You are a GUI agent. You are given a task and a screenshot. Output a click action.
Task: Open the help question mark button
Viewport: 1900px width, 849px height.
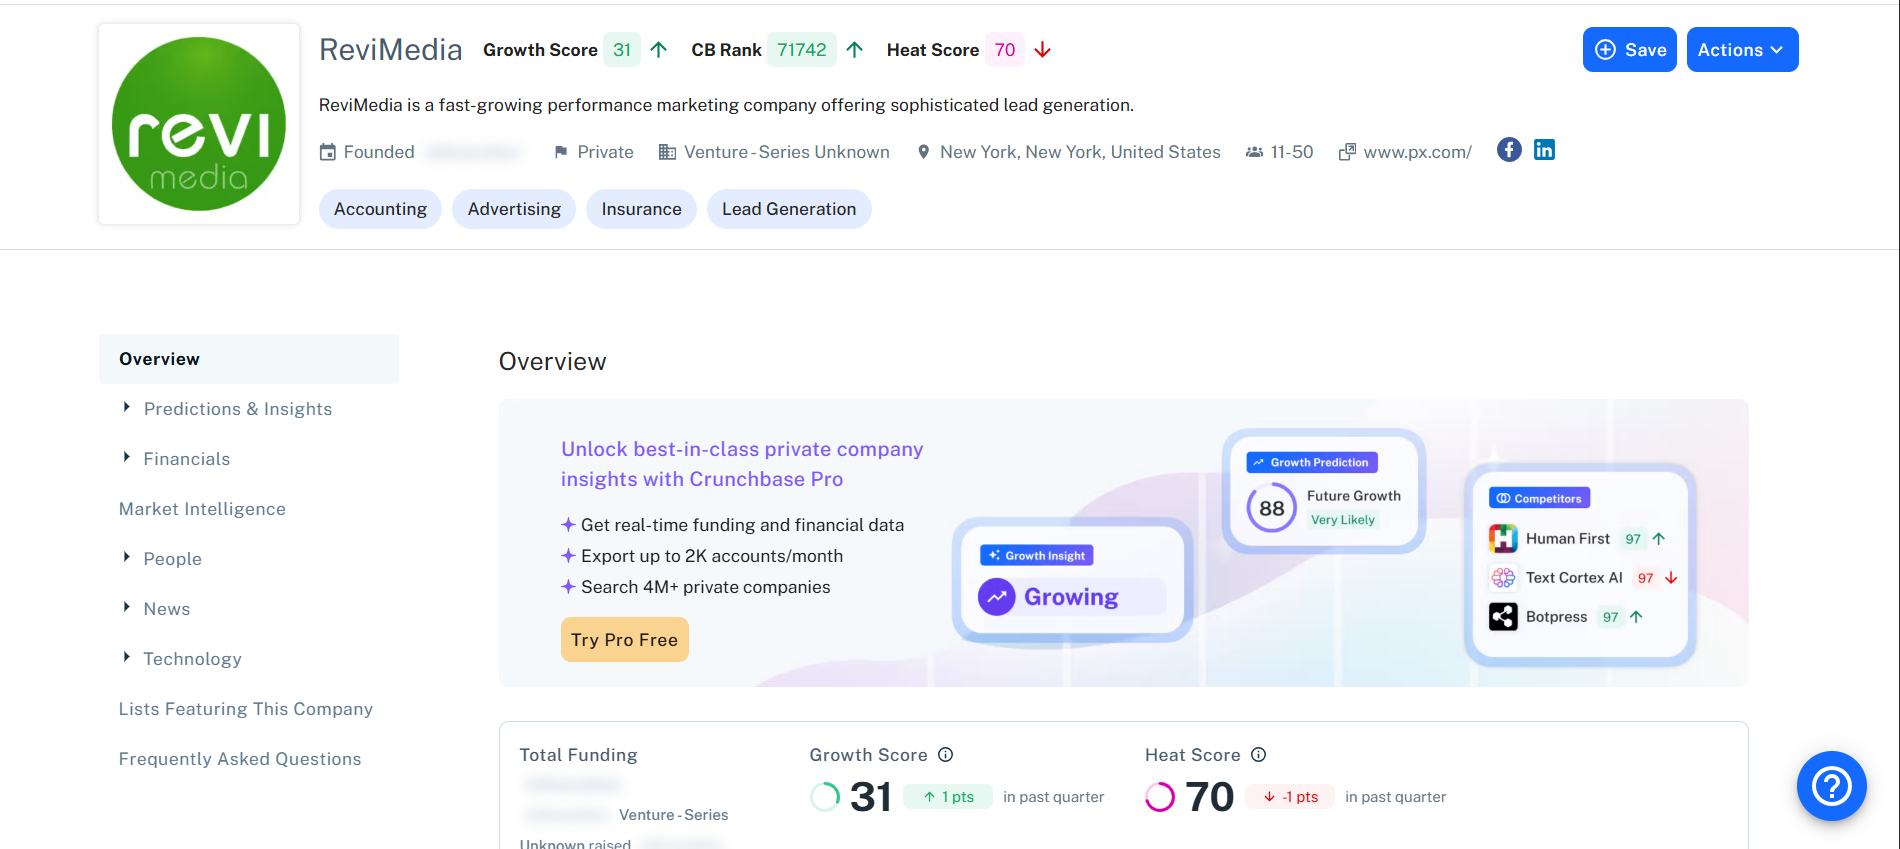pyautogui.click(x=1832, y=786)
